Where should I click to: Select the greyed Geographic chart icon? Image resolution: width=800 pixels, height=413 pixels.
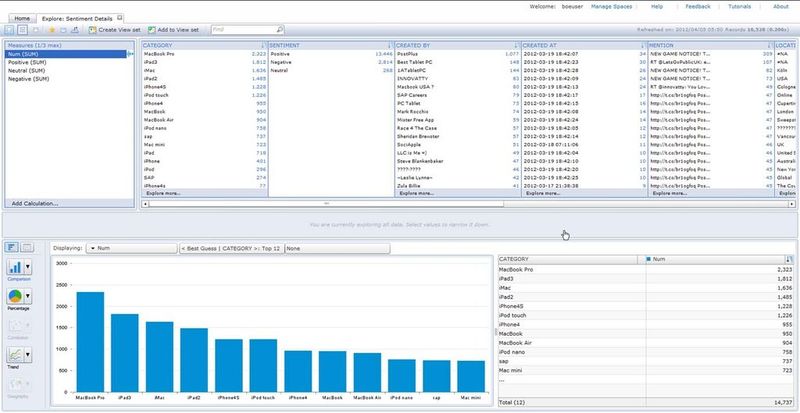click(x=15, y=384)
